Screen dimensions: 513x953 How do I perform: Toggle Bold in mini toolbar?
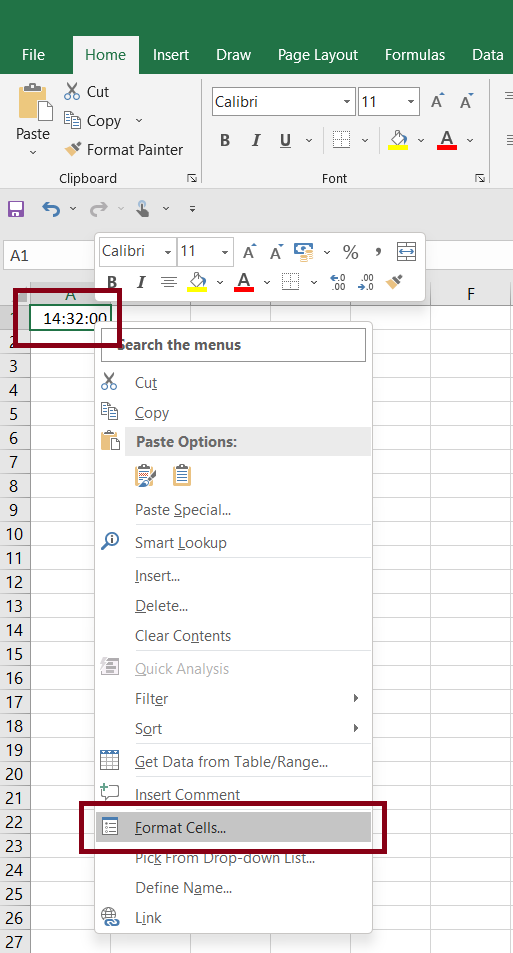[x=112, y=282]
